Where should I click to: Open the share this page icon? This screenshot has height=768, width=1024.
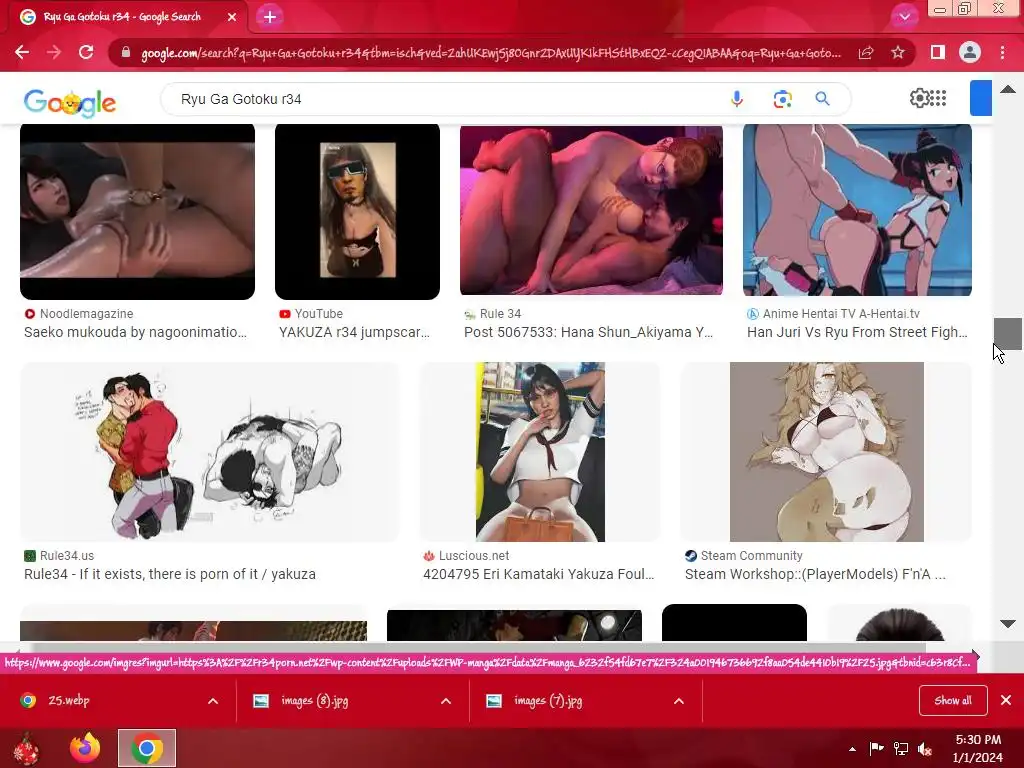pyautogui.click(x=866, y=52)
